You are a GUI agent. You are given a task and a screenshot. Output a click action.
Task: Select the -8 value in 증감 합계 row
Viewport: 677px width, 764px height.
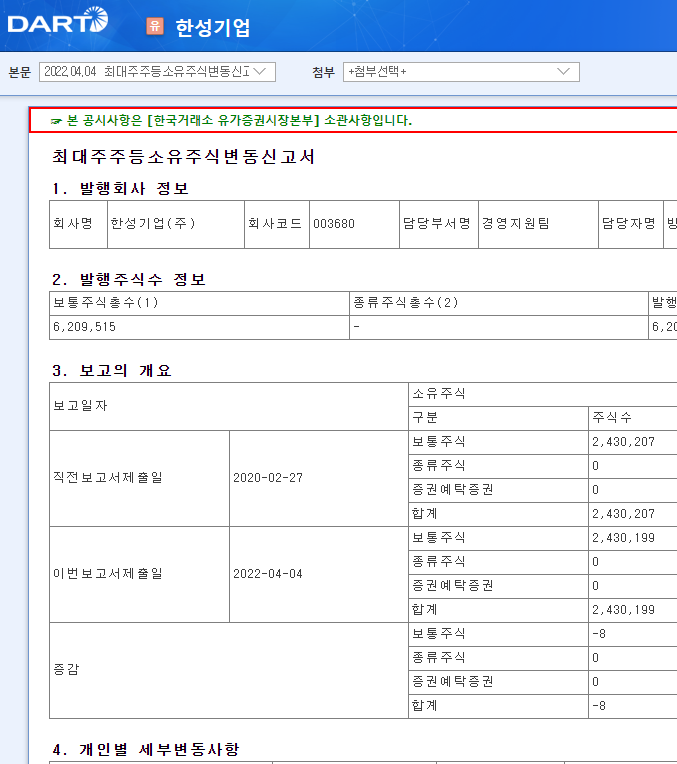(x=599, y=706)
